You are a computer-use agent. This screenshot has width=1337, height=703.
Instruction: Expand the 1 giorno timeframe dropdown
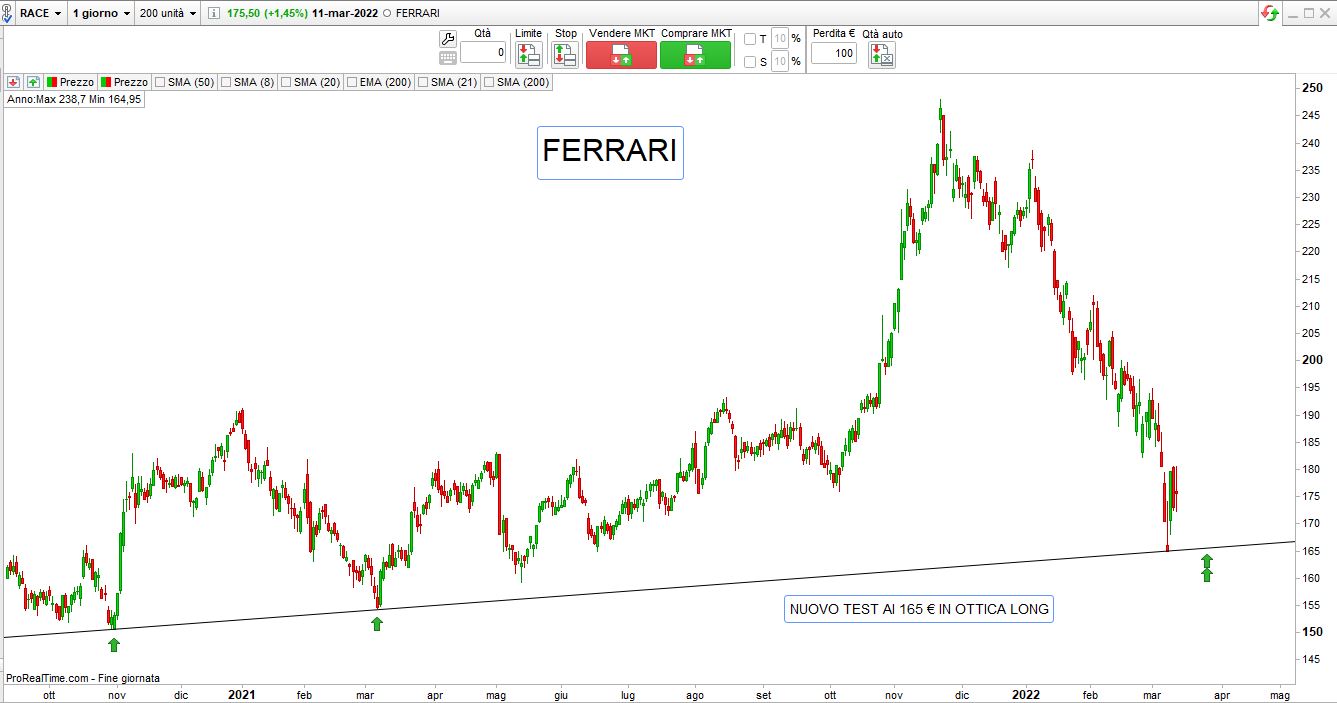point(101,13)
